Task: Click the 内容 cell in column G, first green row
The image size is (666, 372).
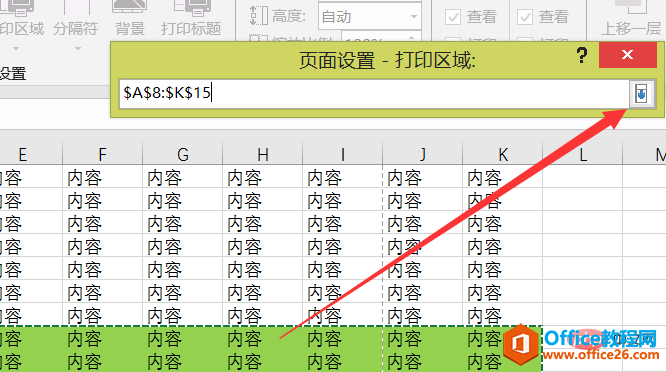Action: click(x=183, y=338)
